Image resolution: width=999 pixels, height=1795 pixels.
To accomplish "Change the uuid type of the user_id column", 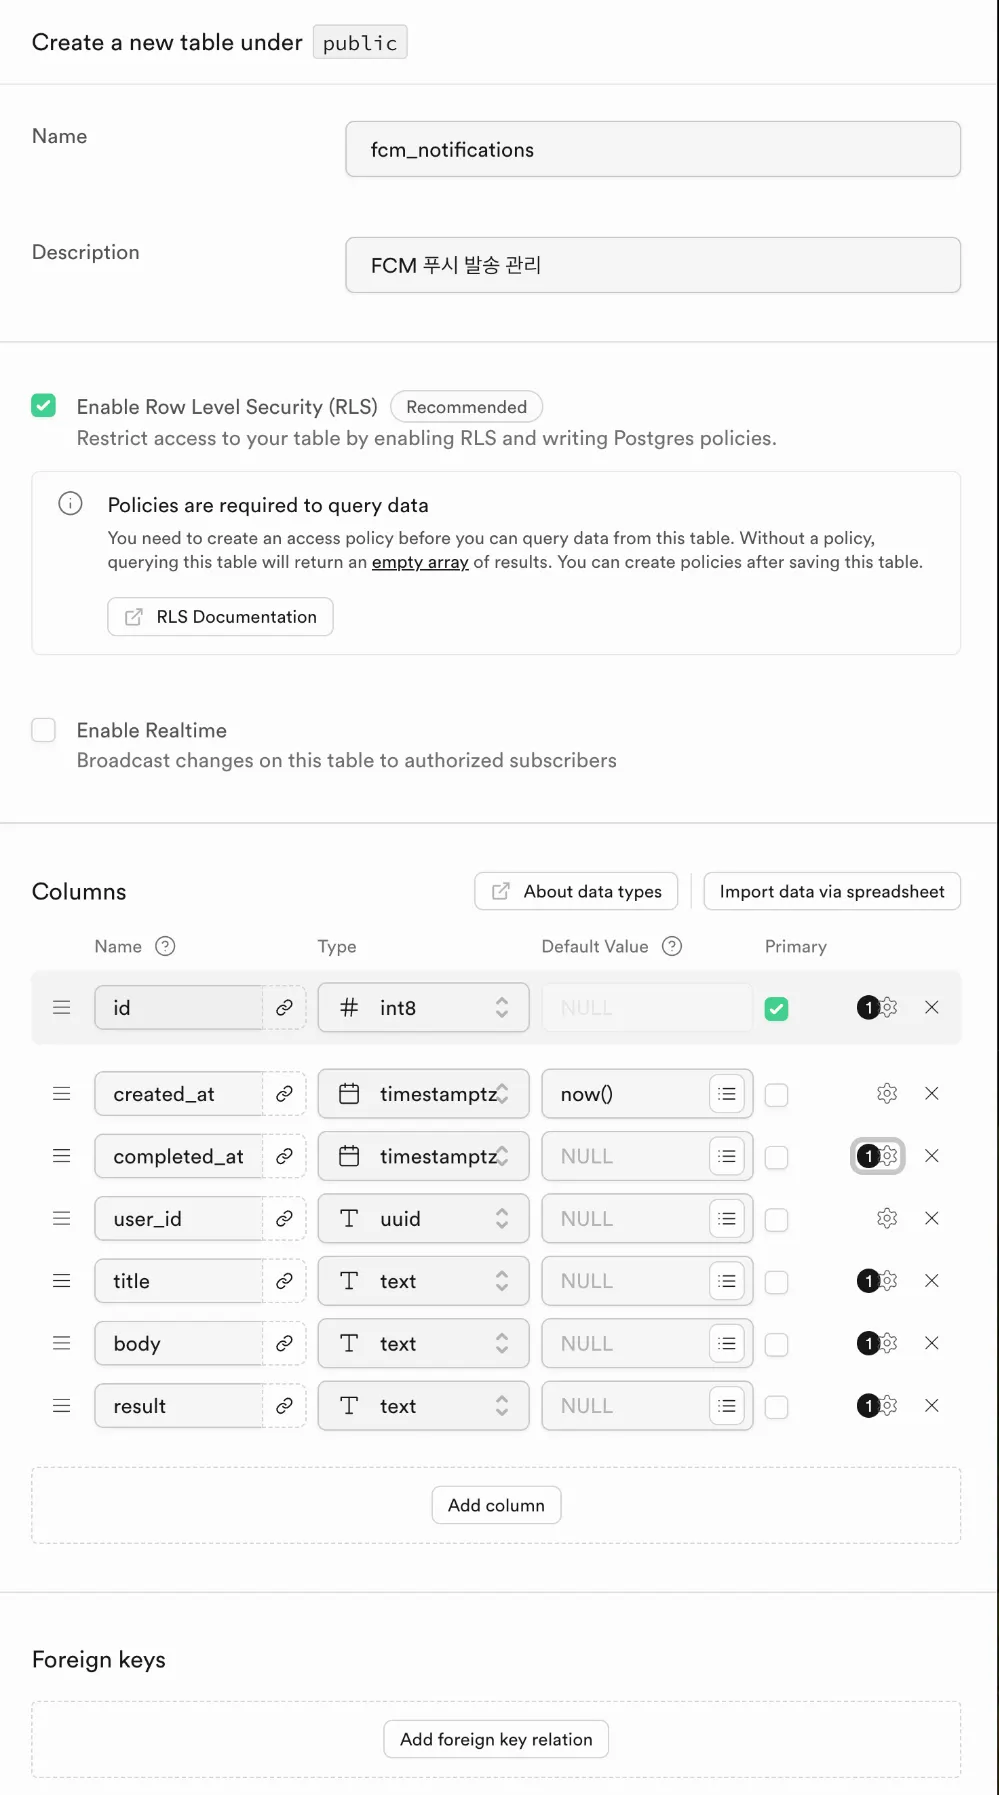I will [x=423, y=1219].
